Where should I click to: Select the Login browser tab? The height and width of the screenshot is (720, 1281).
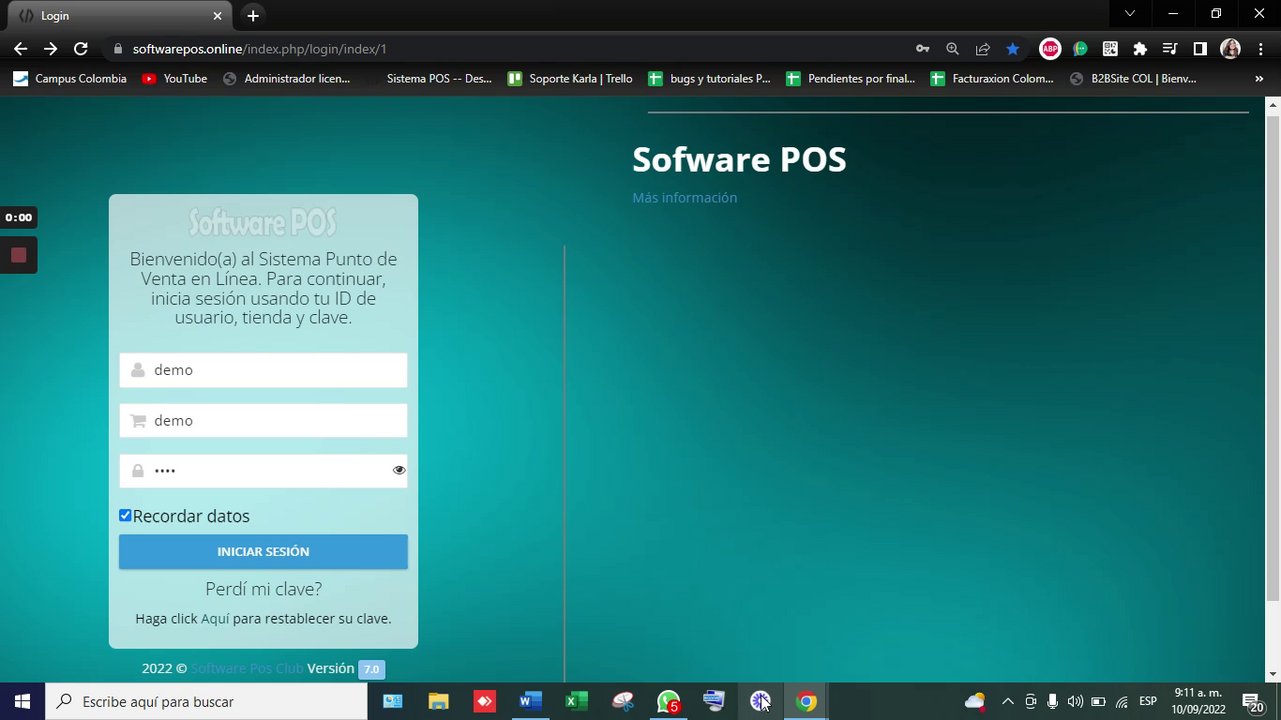120,16
